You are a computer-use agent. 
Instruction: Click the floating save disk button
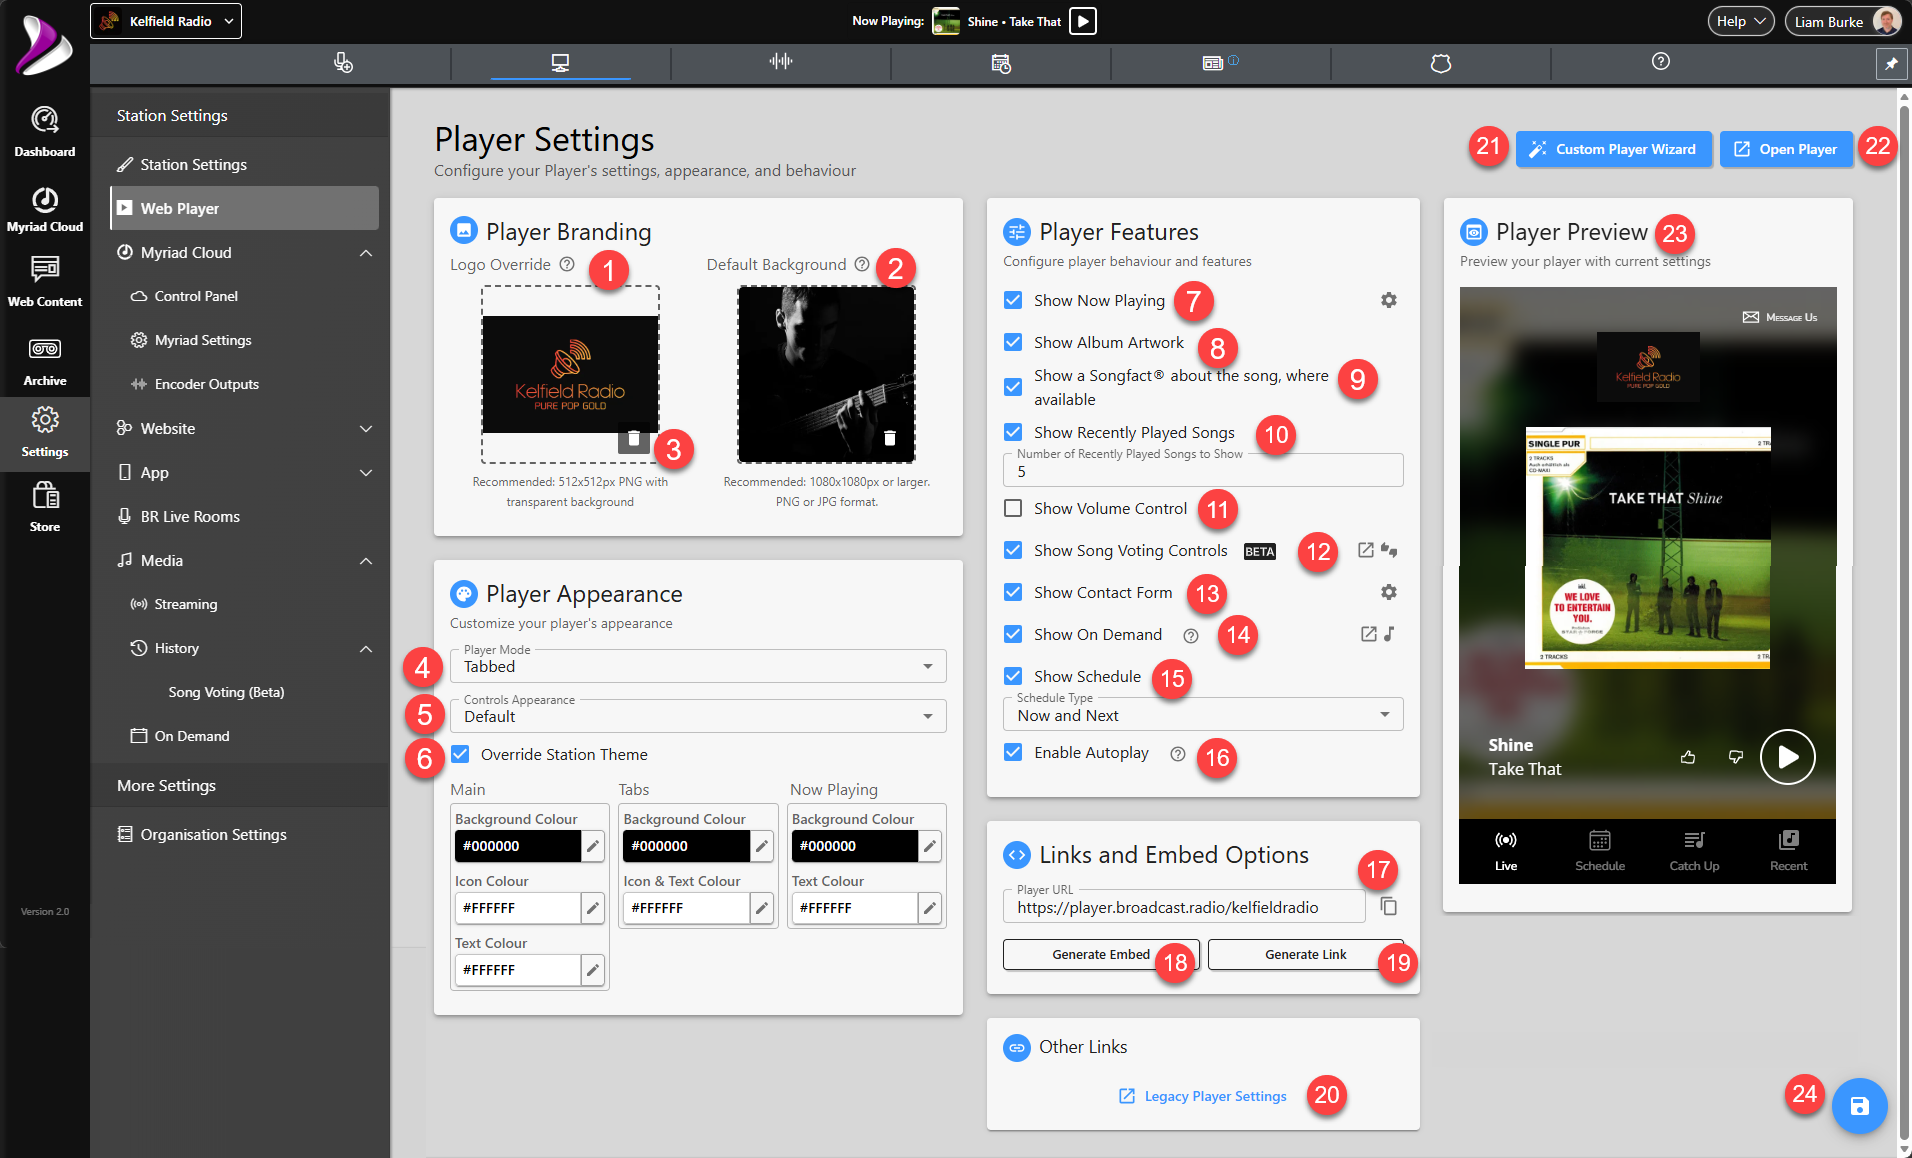pos(1859,1106)
